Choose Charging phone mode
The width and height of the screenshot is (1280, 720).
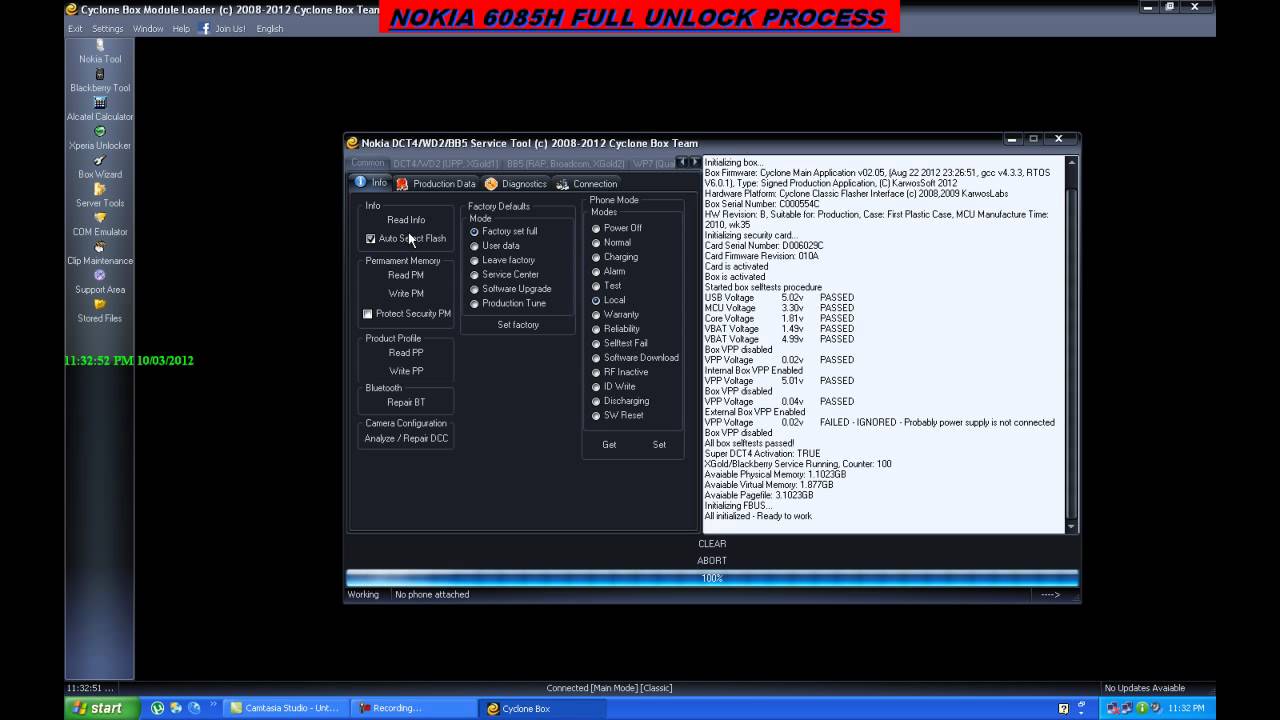coord(596,257)
